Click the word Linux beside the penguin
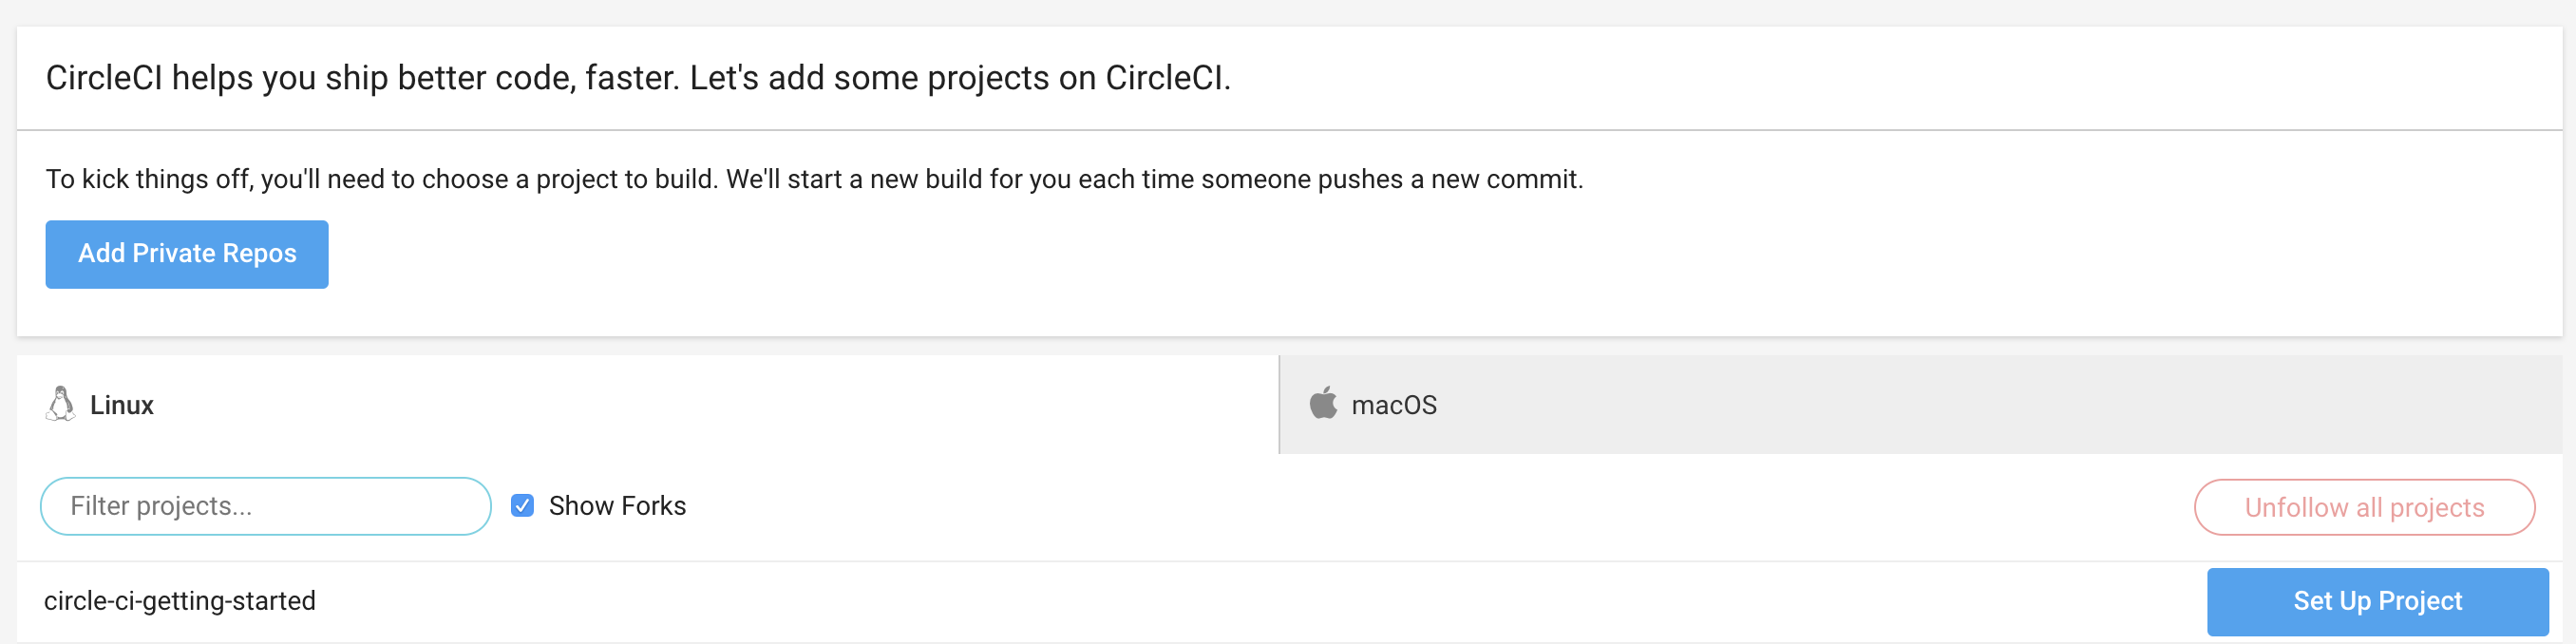Screen dimensions: 2576x644 122,405
